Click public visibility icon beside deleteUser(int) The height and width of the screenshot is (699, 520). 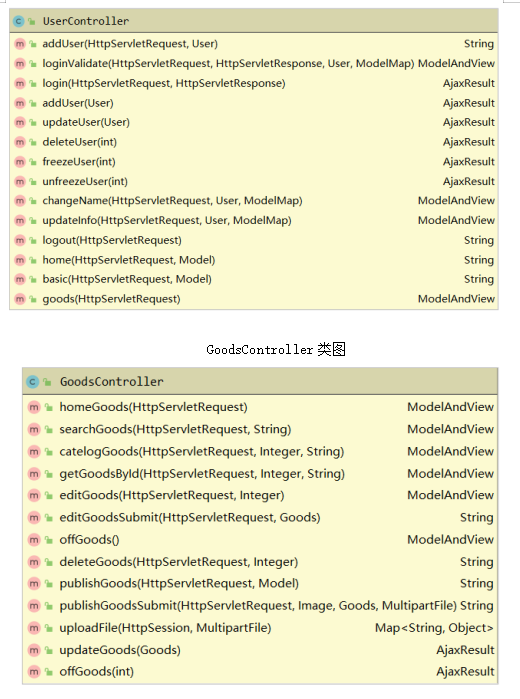[x=33, y=142]
